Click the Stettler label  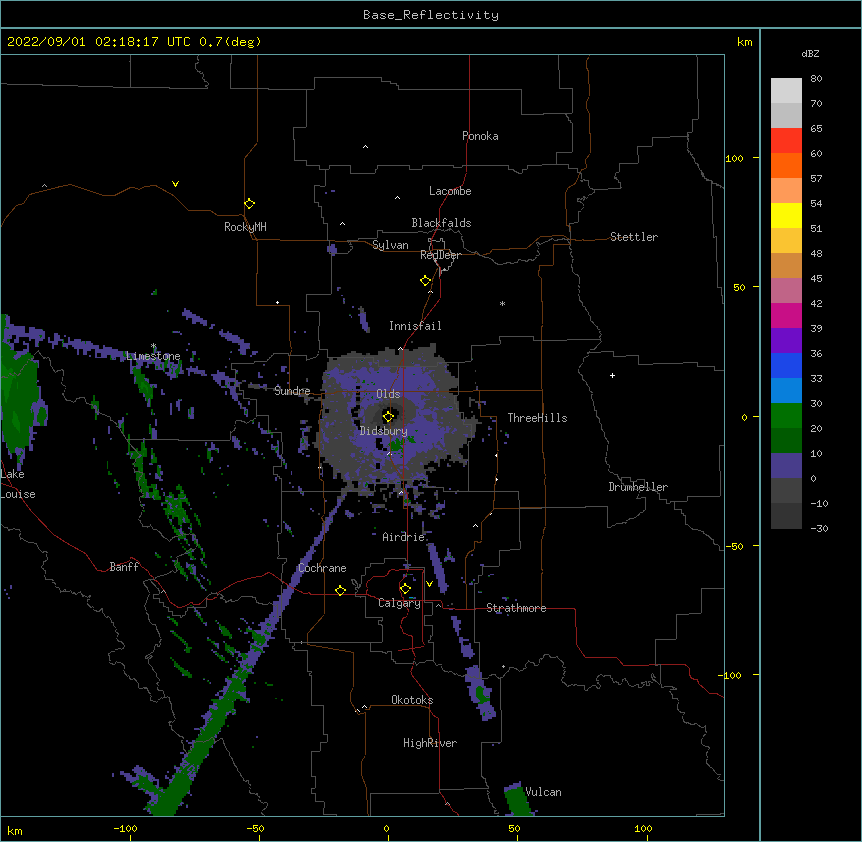coord(634,237)
